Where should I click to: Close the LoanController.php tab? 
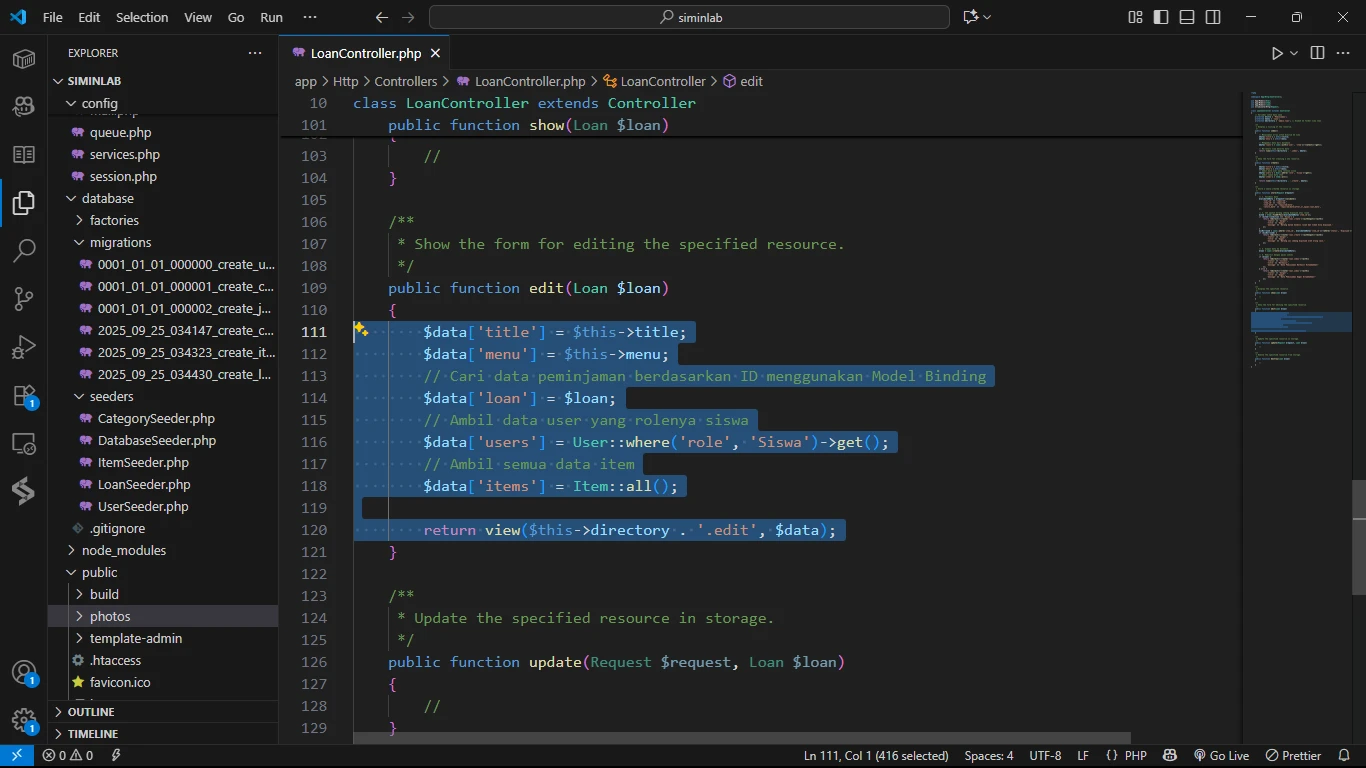(x=435, y=53)
